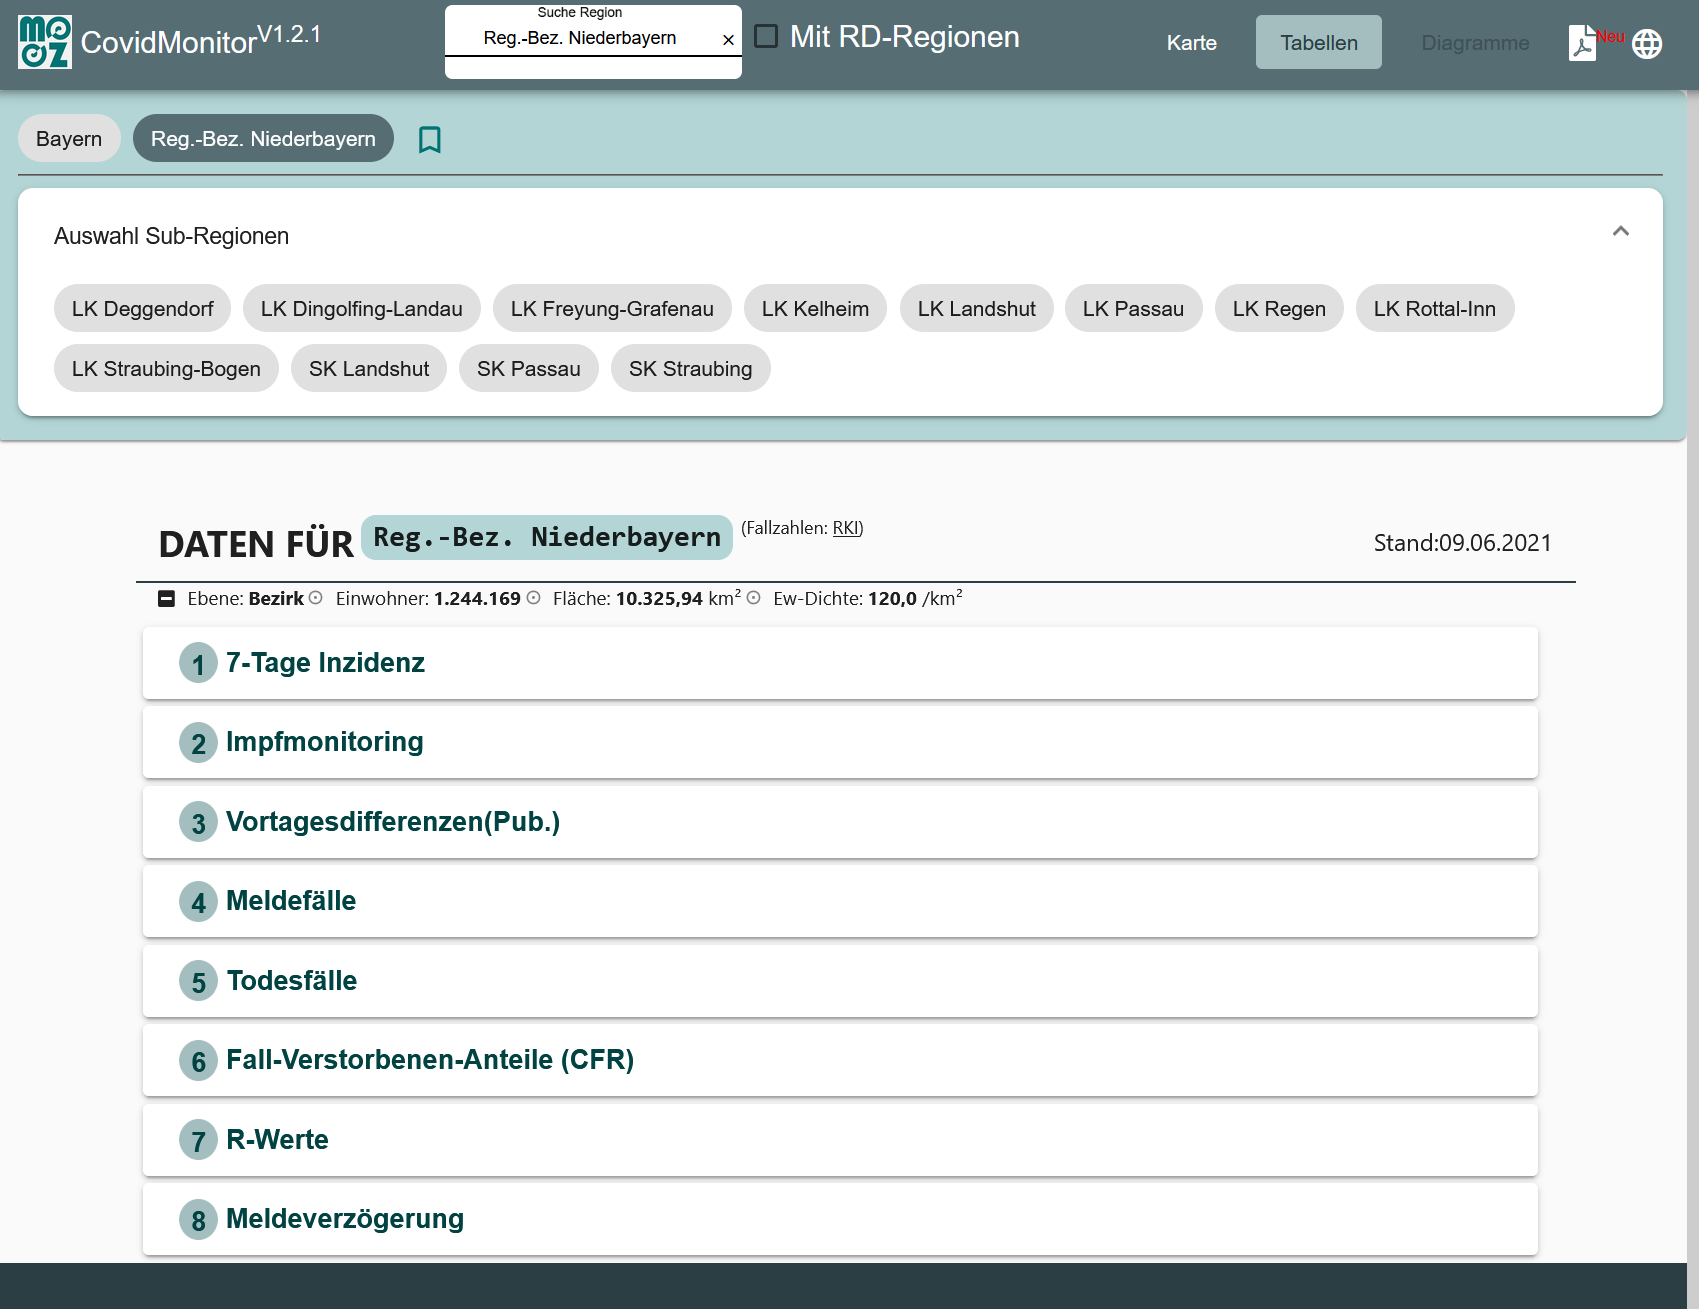Choose LK Dingolfing-Landau sub-region

coord(362,309)
